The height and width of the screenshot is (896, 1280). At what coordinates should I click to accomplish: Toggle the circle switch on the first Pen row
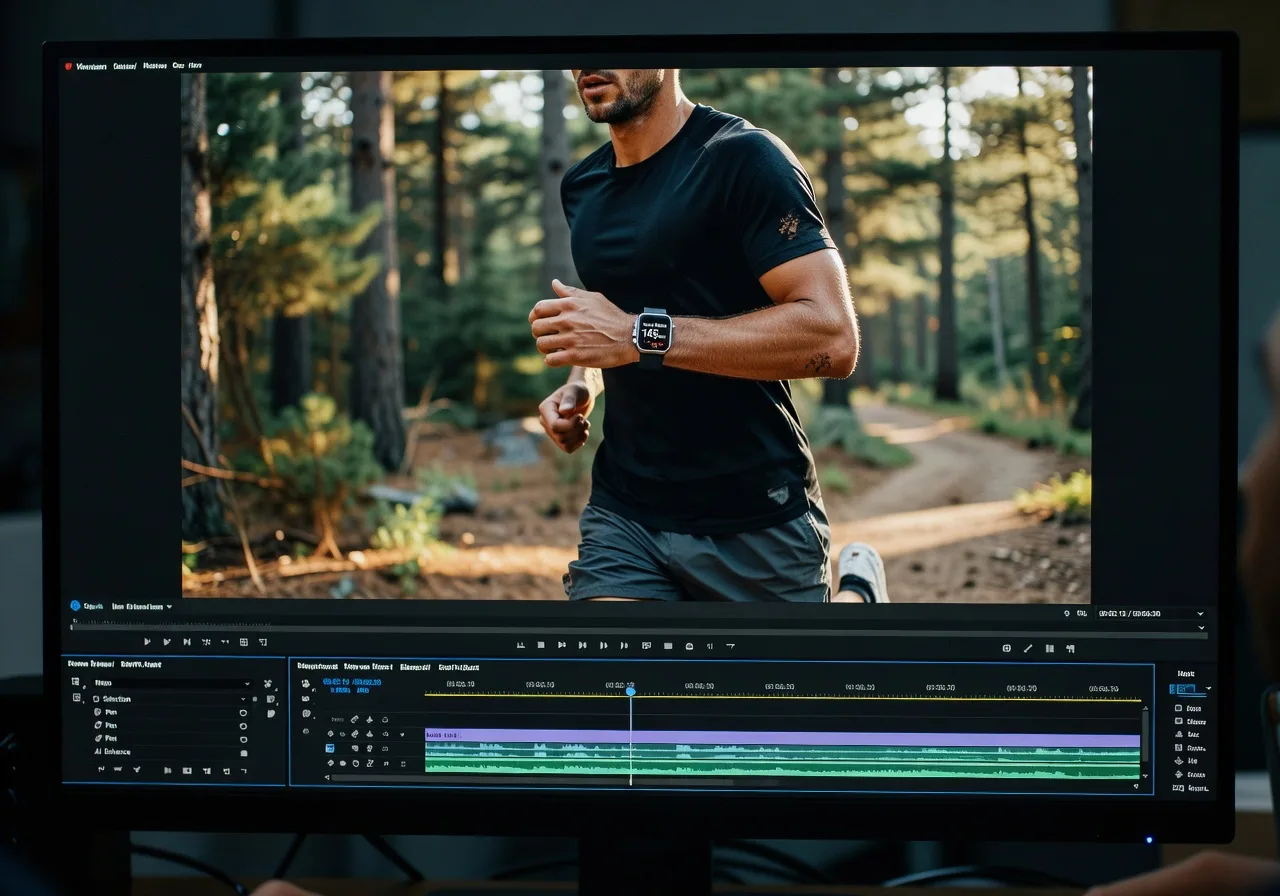242,712
